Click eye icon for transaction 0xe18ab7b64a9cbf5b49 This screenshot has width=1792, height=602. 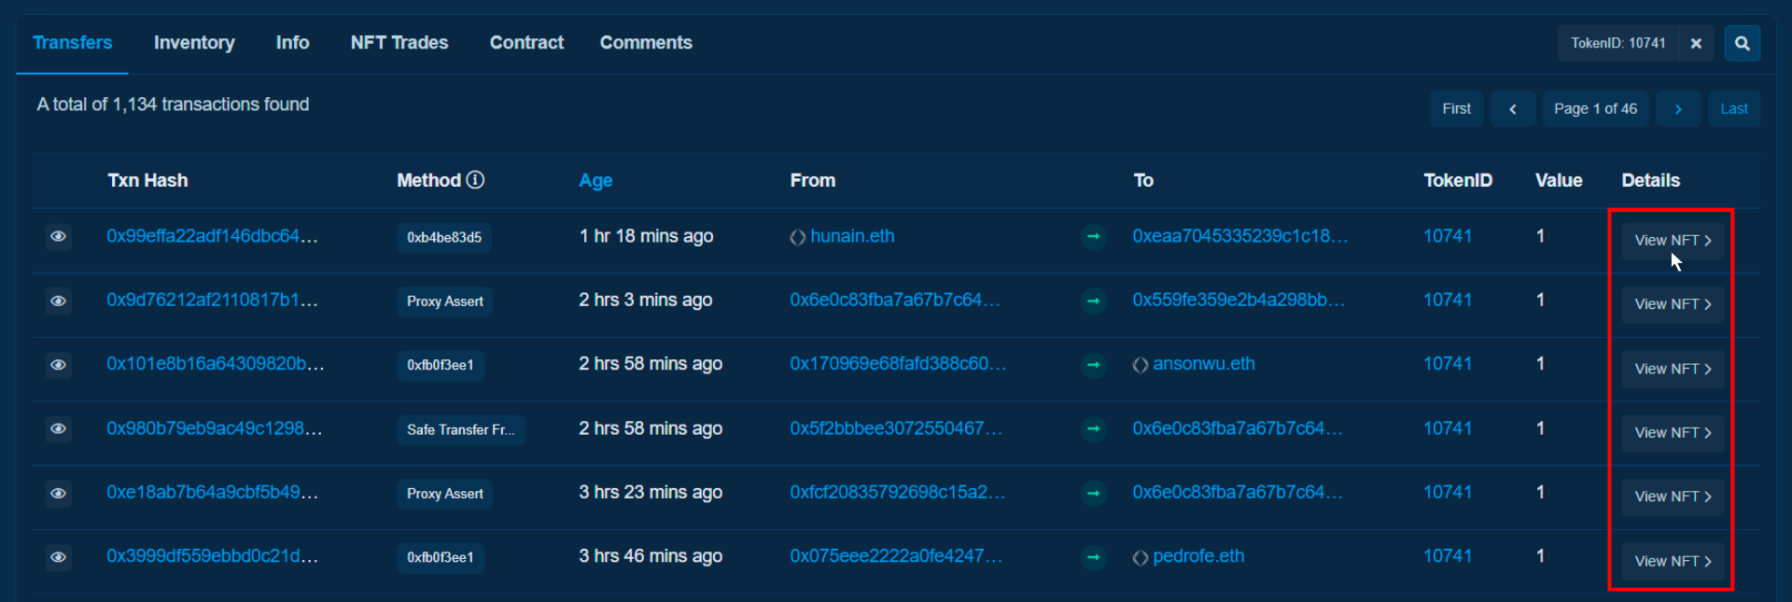click(59, 493)
